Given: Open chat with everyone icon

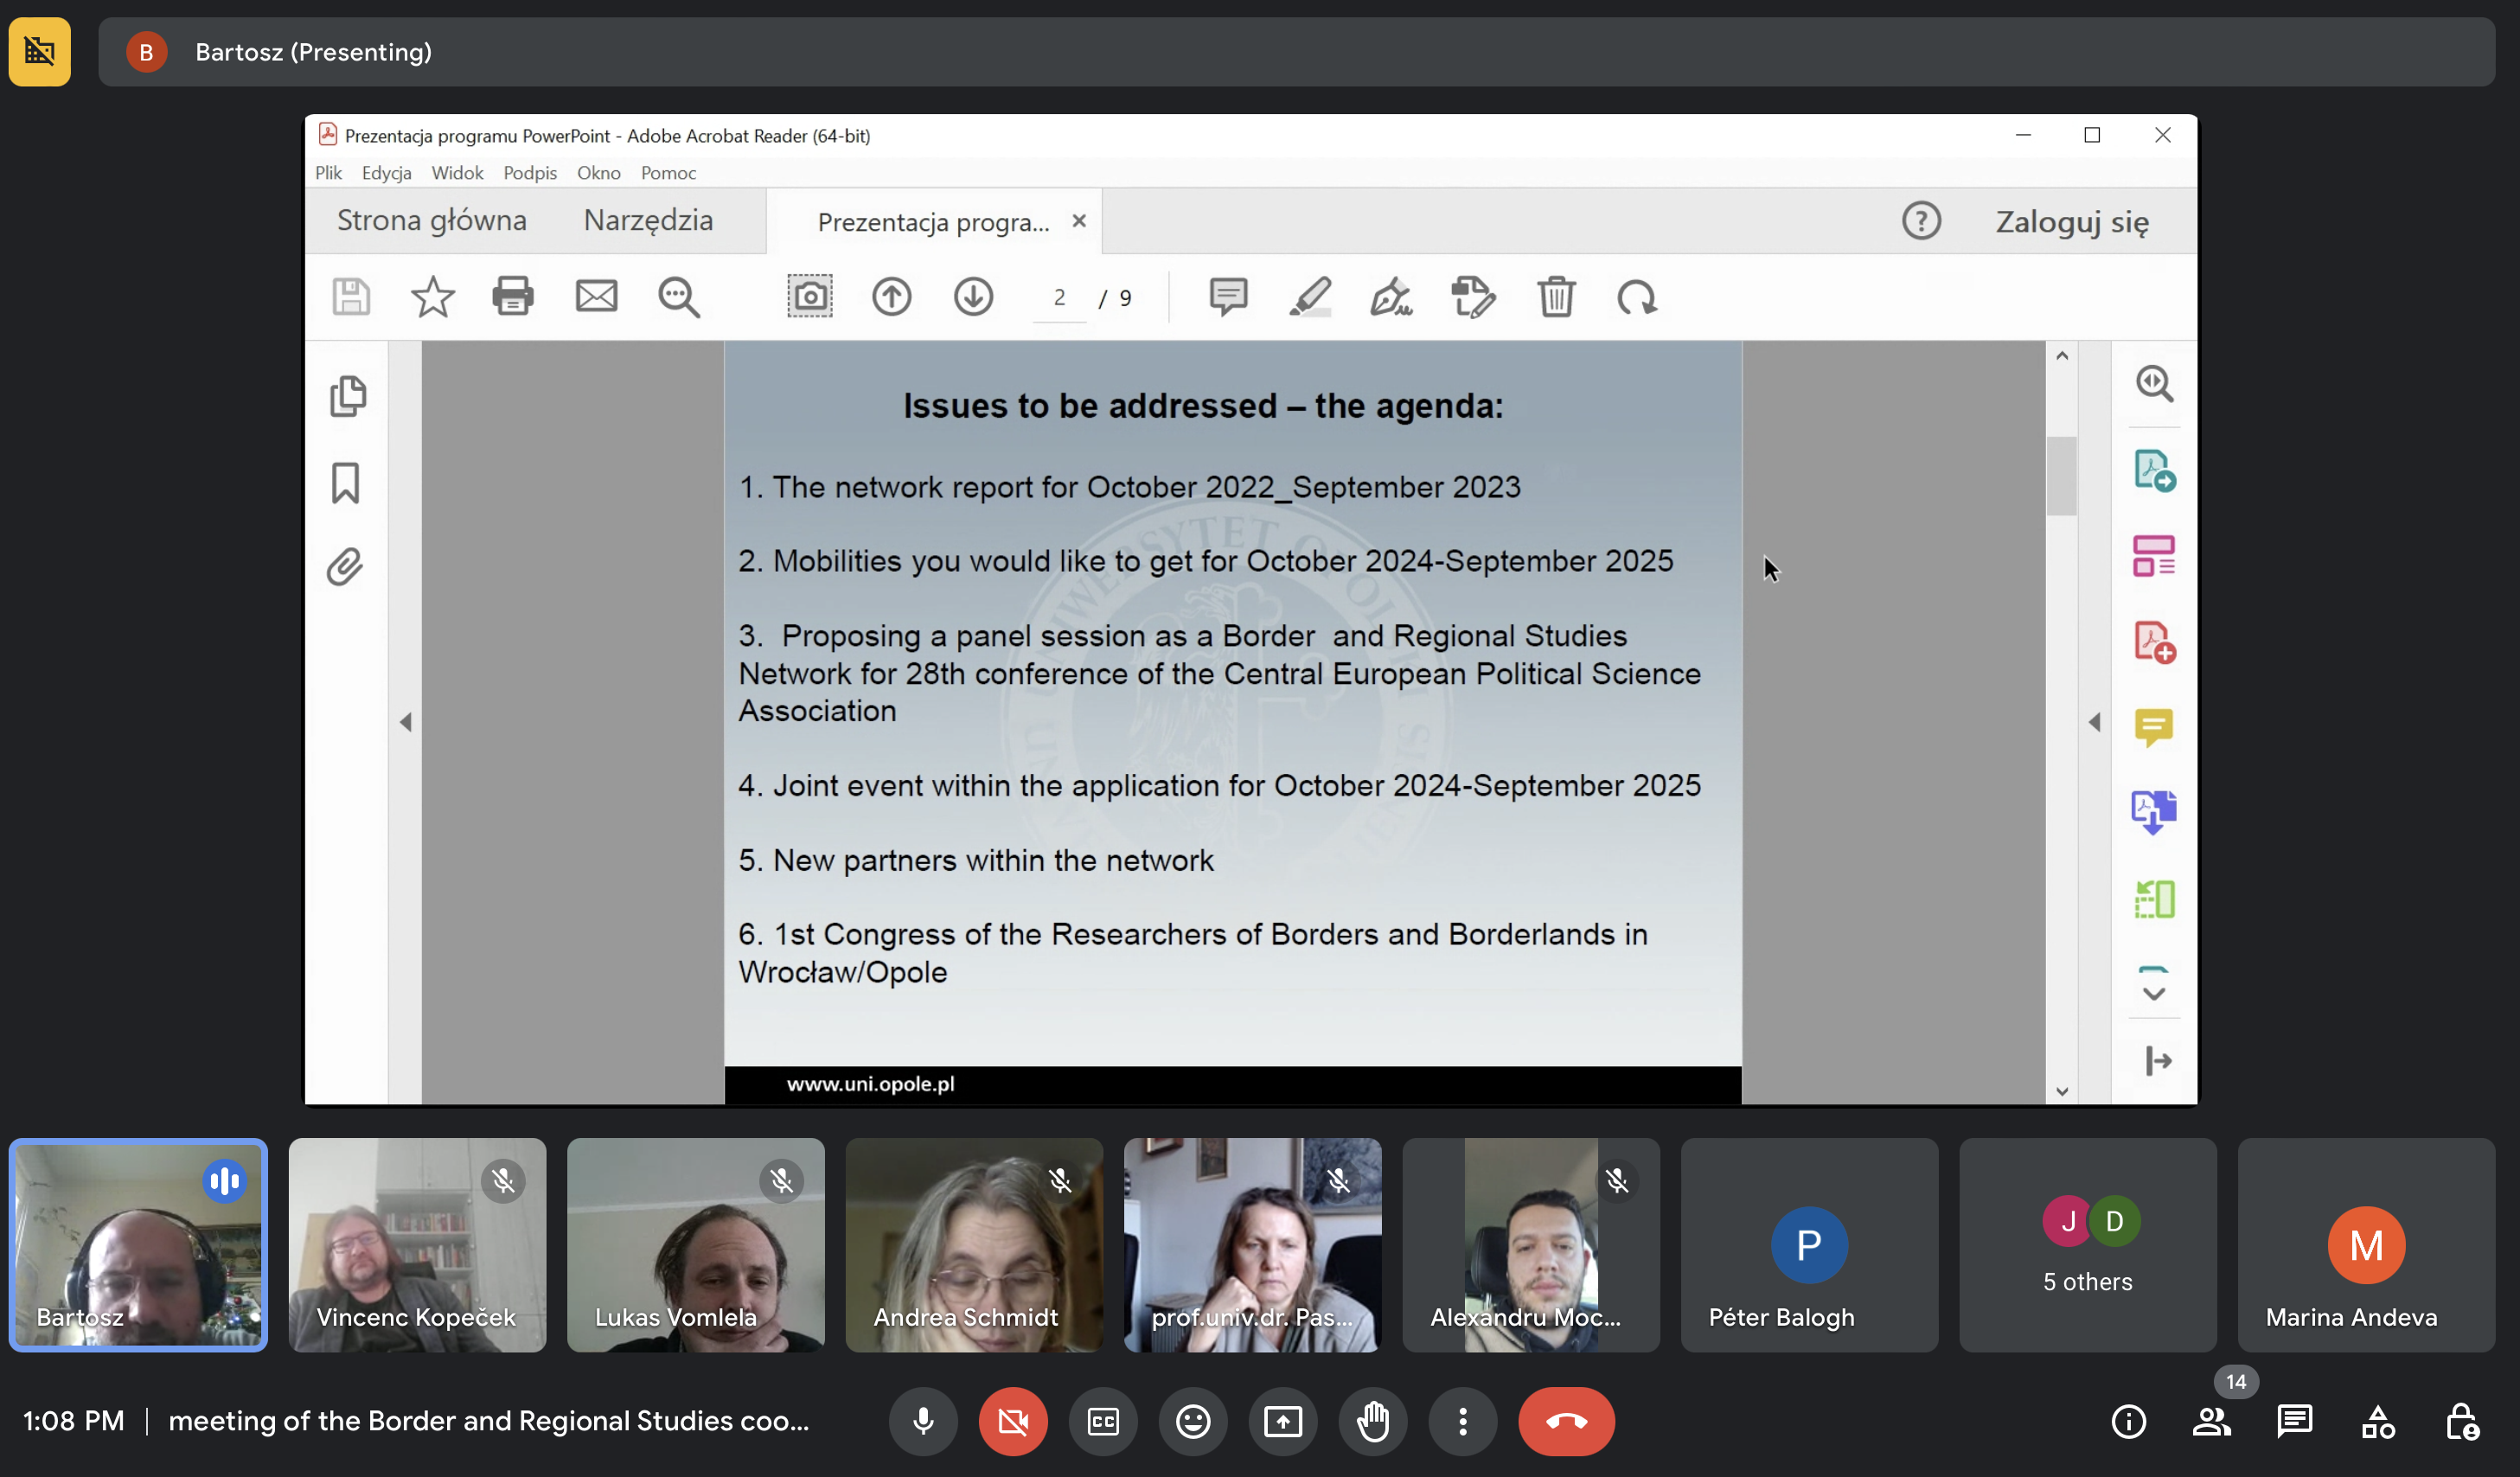Looking at the screenshot, I should (x=2294, y=1421).
